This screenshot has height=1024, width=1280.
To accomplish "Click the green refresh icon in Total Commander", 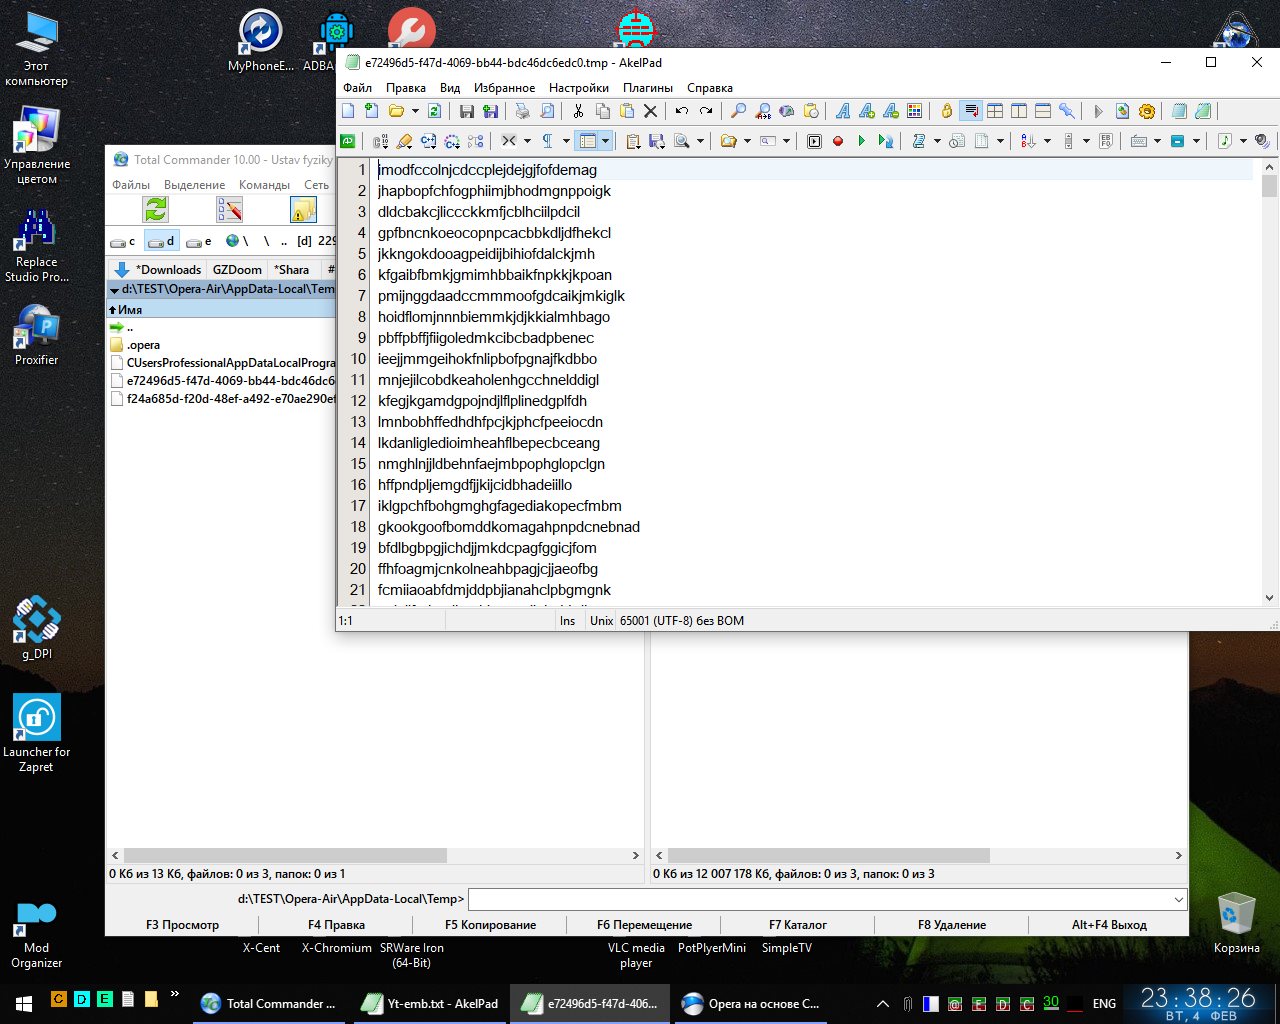I will [155, 209].
